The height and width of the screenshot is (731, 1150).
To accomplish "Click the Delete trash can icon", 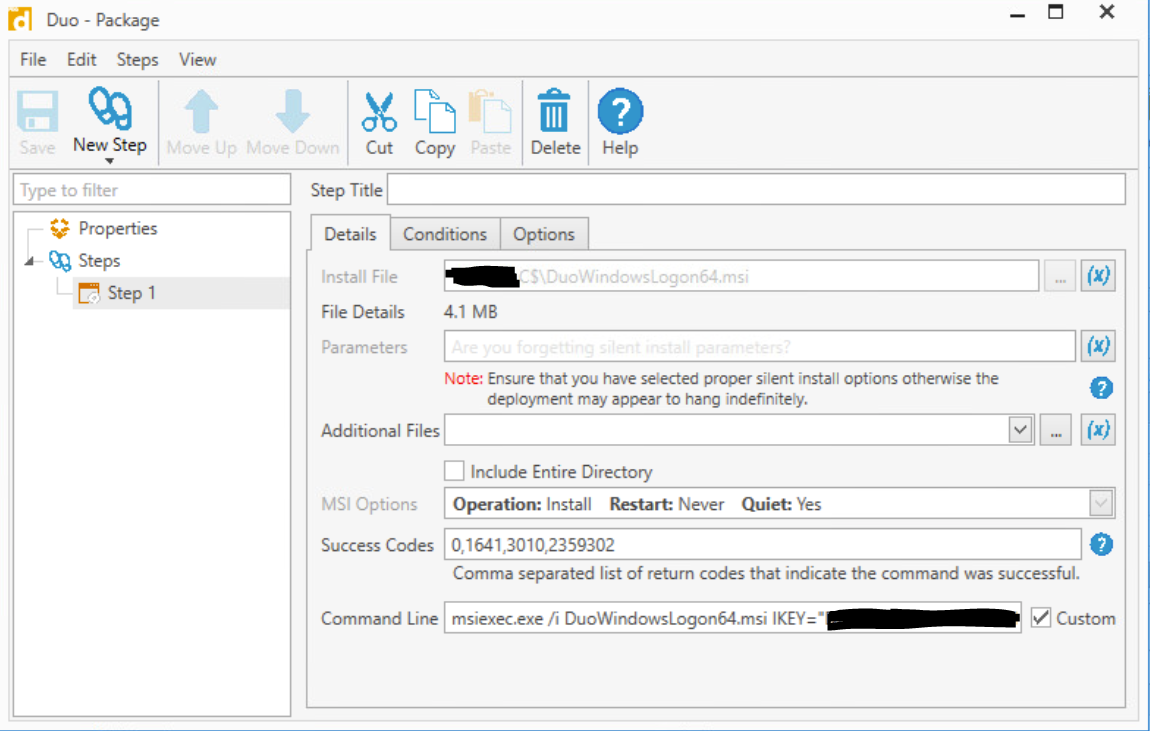I will [x=554, y=110].
